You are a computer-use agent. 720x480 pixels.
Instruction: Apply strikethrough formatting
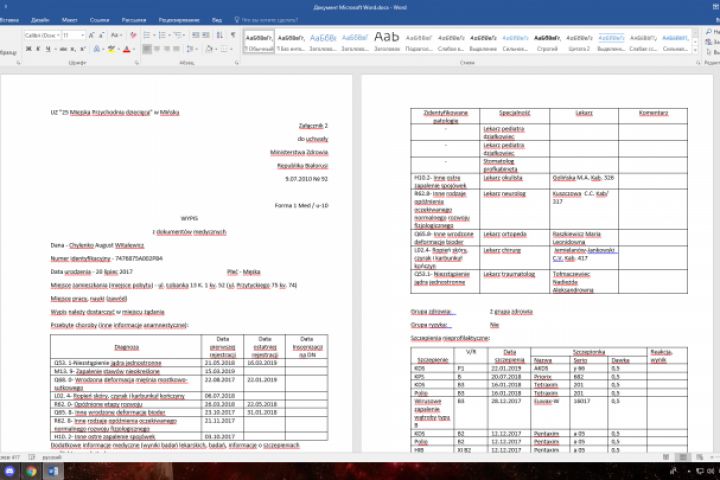(x=63, y=49)
